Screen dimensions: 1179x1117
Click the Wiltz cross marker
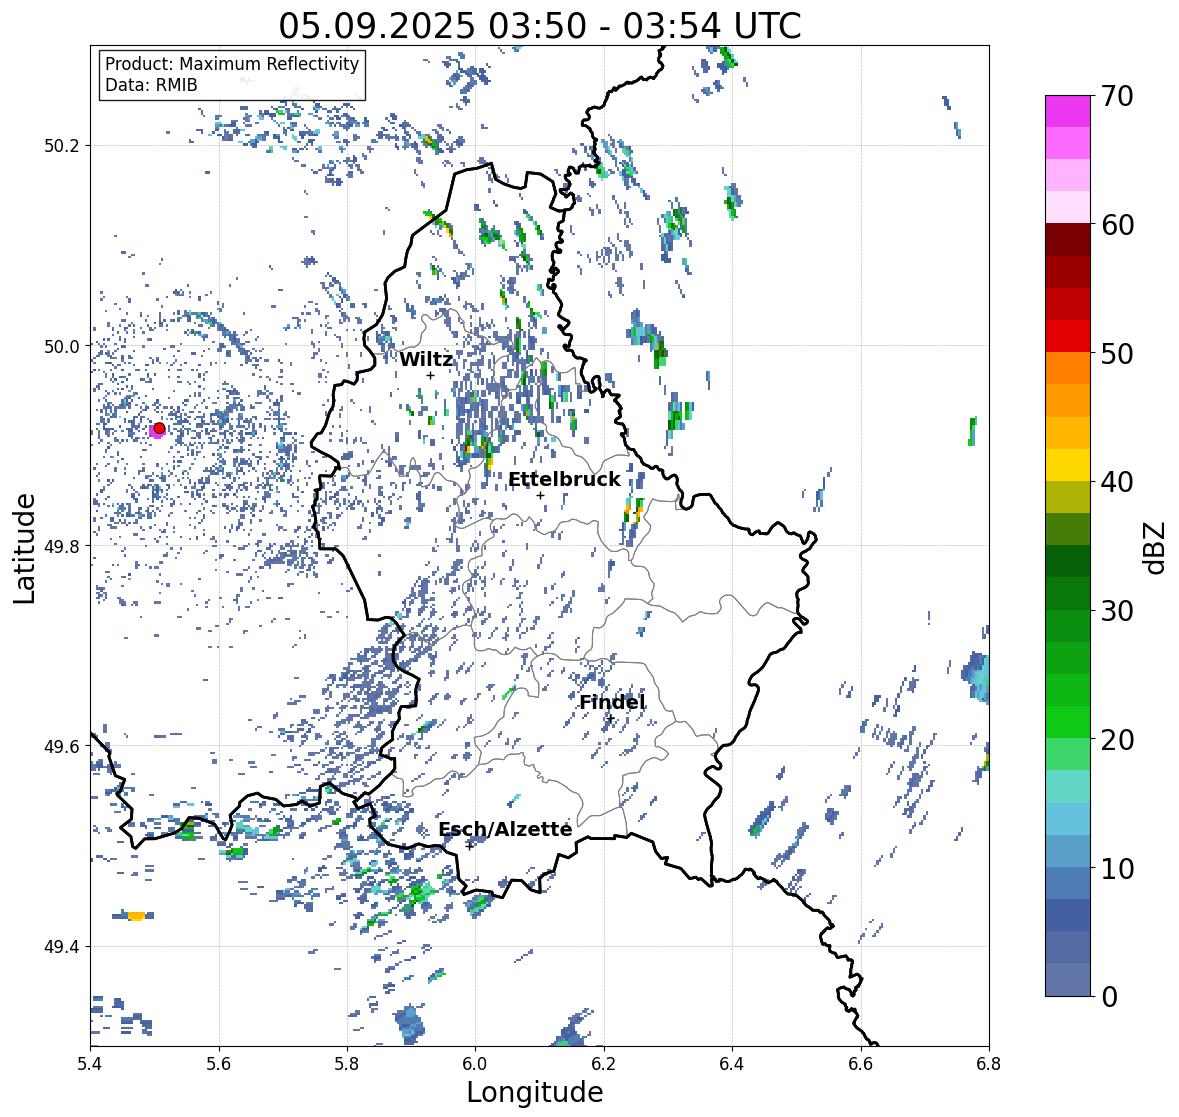(x=430, y=375)
